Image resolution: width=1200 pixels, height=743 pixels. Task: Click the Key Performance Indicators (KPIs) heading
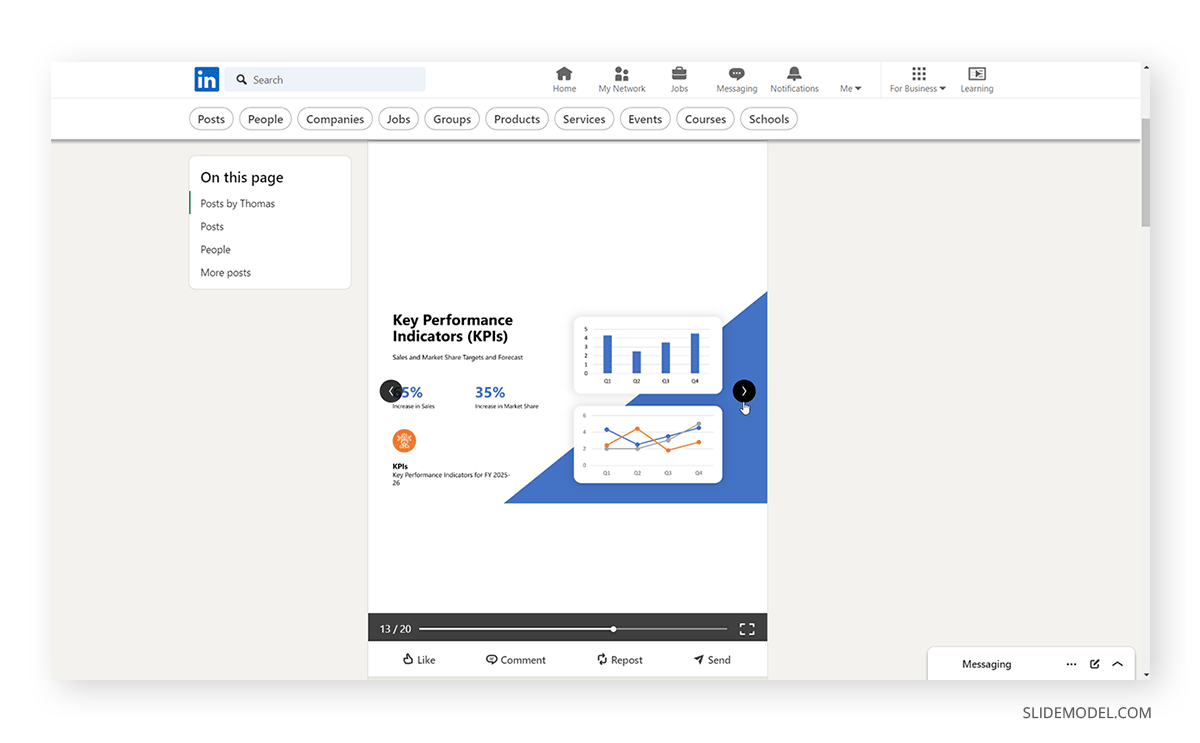point(453,328)
